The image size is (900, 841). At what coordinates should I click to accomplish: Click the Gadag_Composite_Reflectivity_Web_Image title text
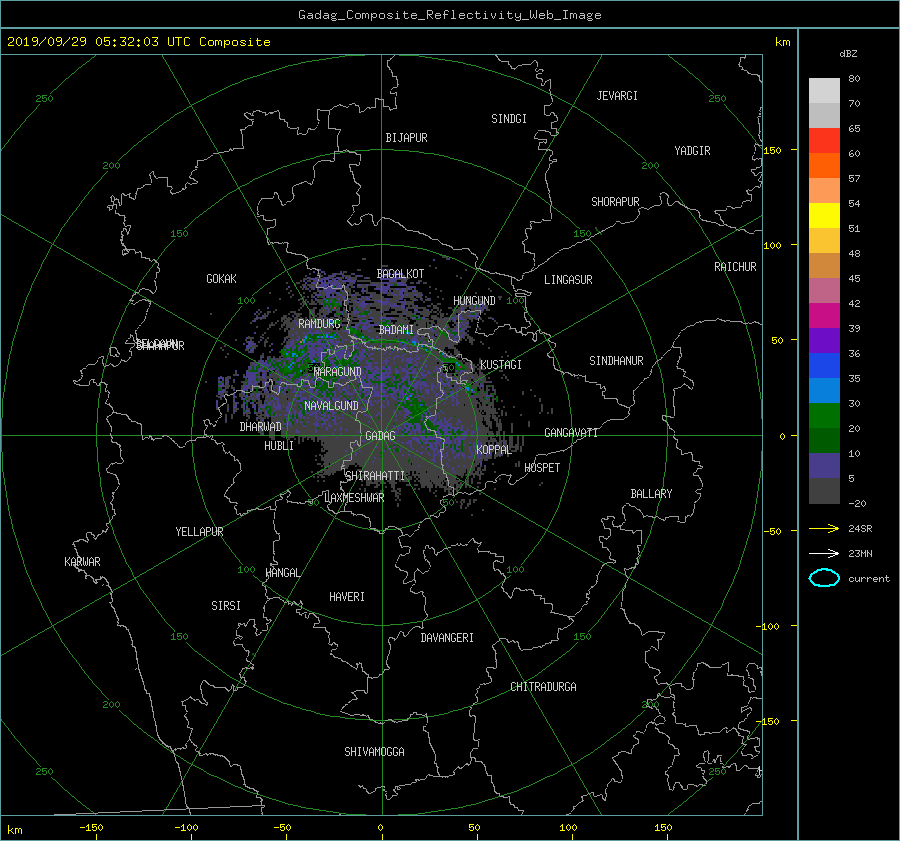click(449, 15)
